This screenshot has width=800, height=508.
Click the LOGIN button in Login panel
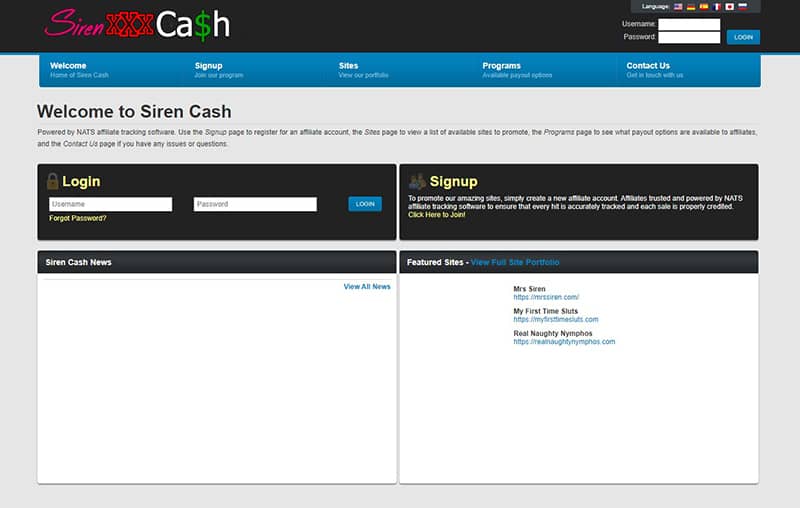[x=365, y=204]
